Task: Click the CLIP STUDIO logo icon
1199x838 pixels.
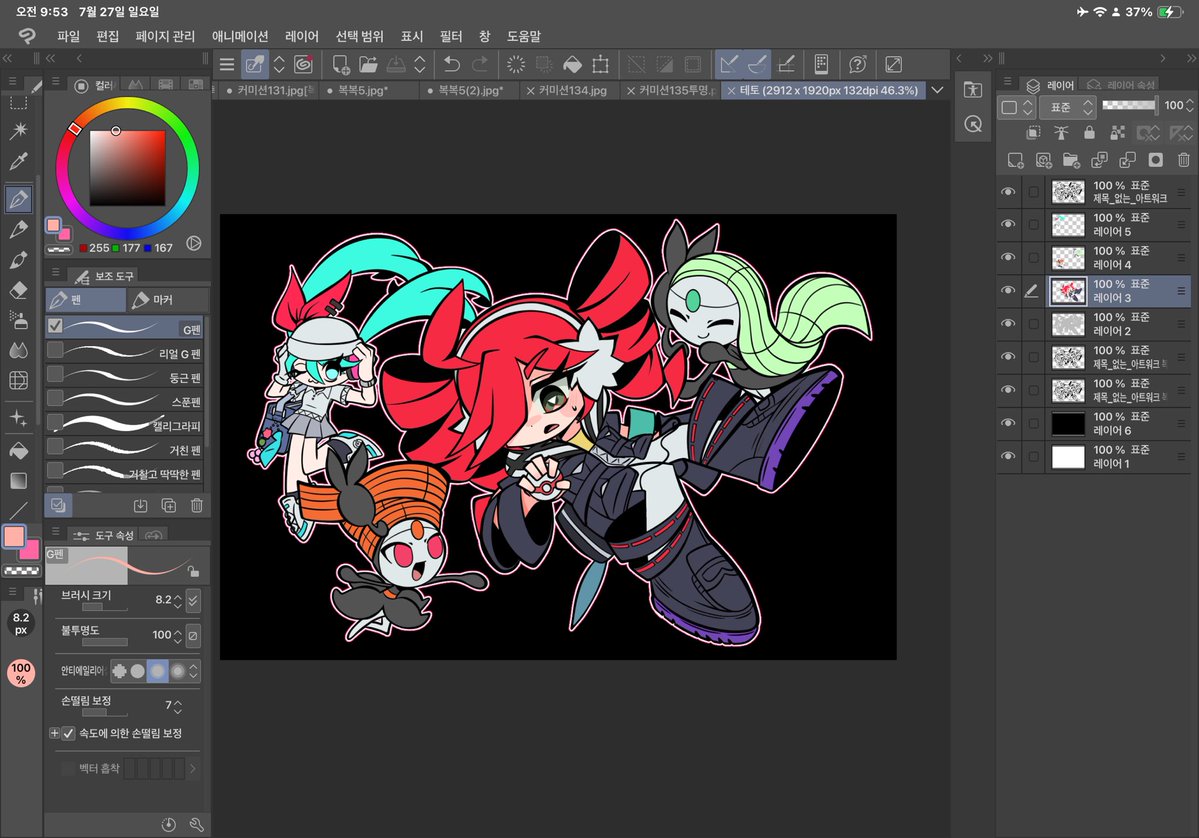Action: point(28,36)
